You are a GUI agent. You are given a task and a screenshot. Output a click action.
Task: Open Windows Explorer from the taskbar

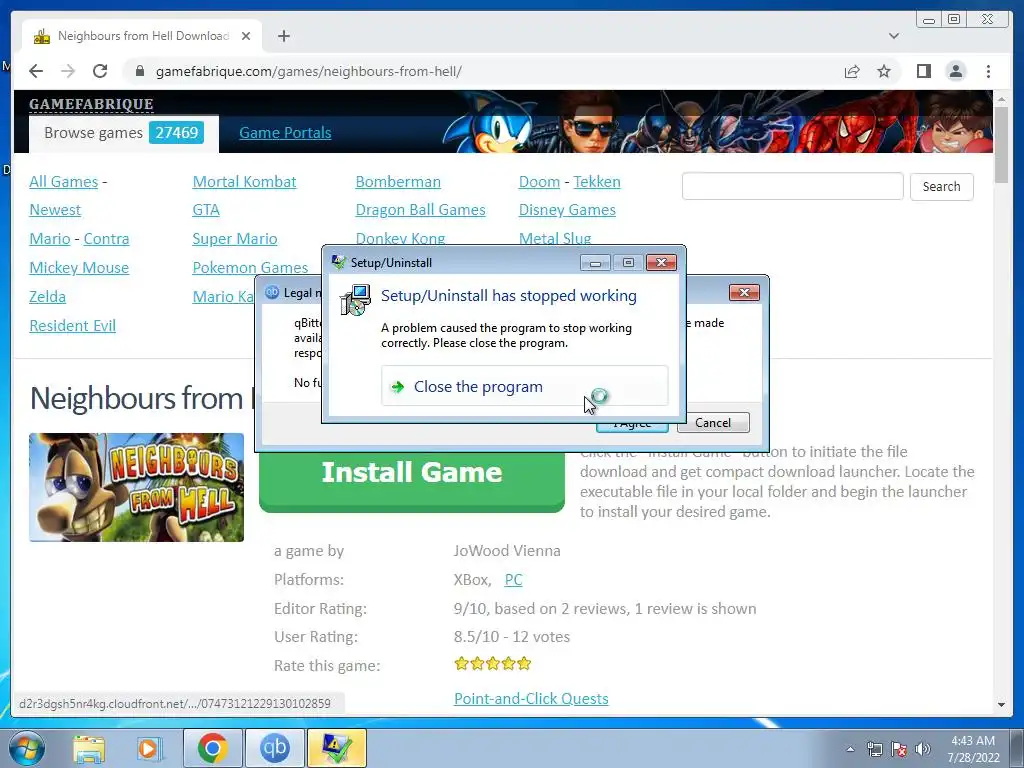tap(89, 748)
